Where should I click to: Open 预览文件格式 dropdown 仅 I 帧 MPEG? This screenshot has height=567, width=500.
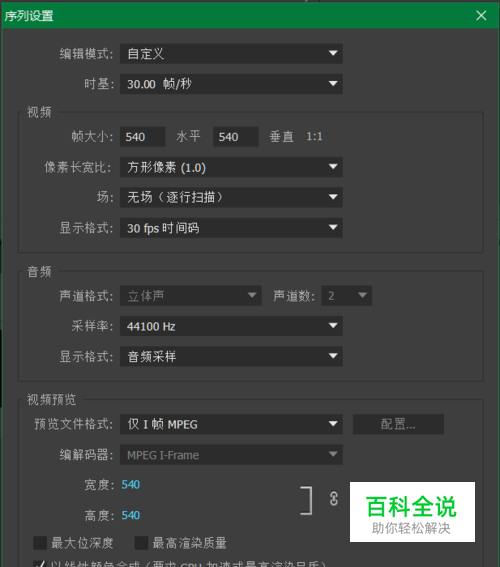231,424
